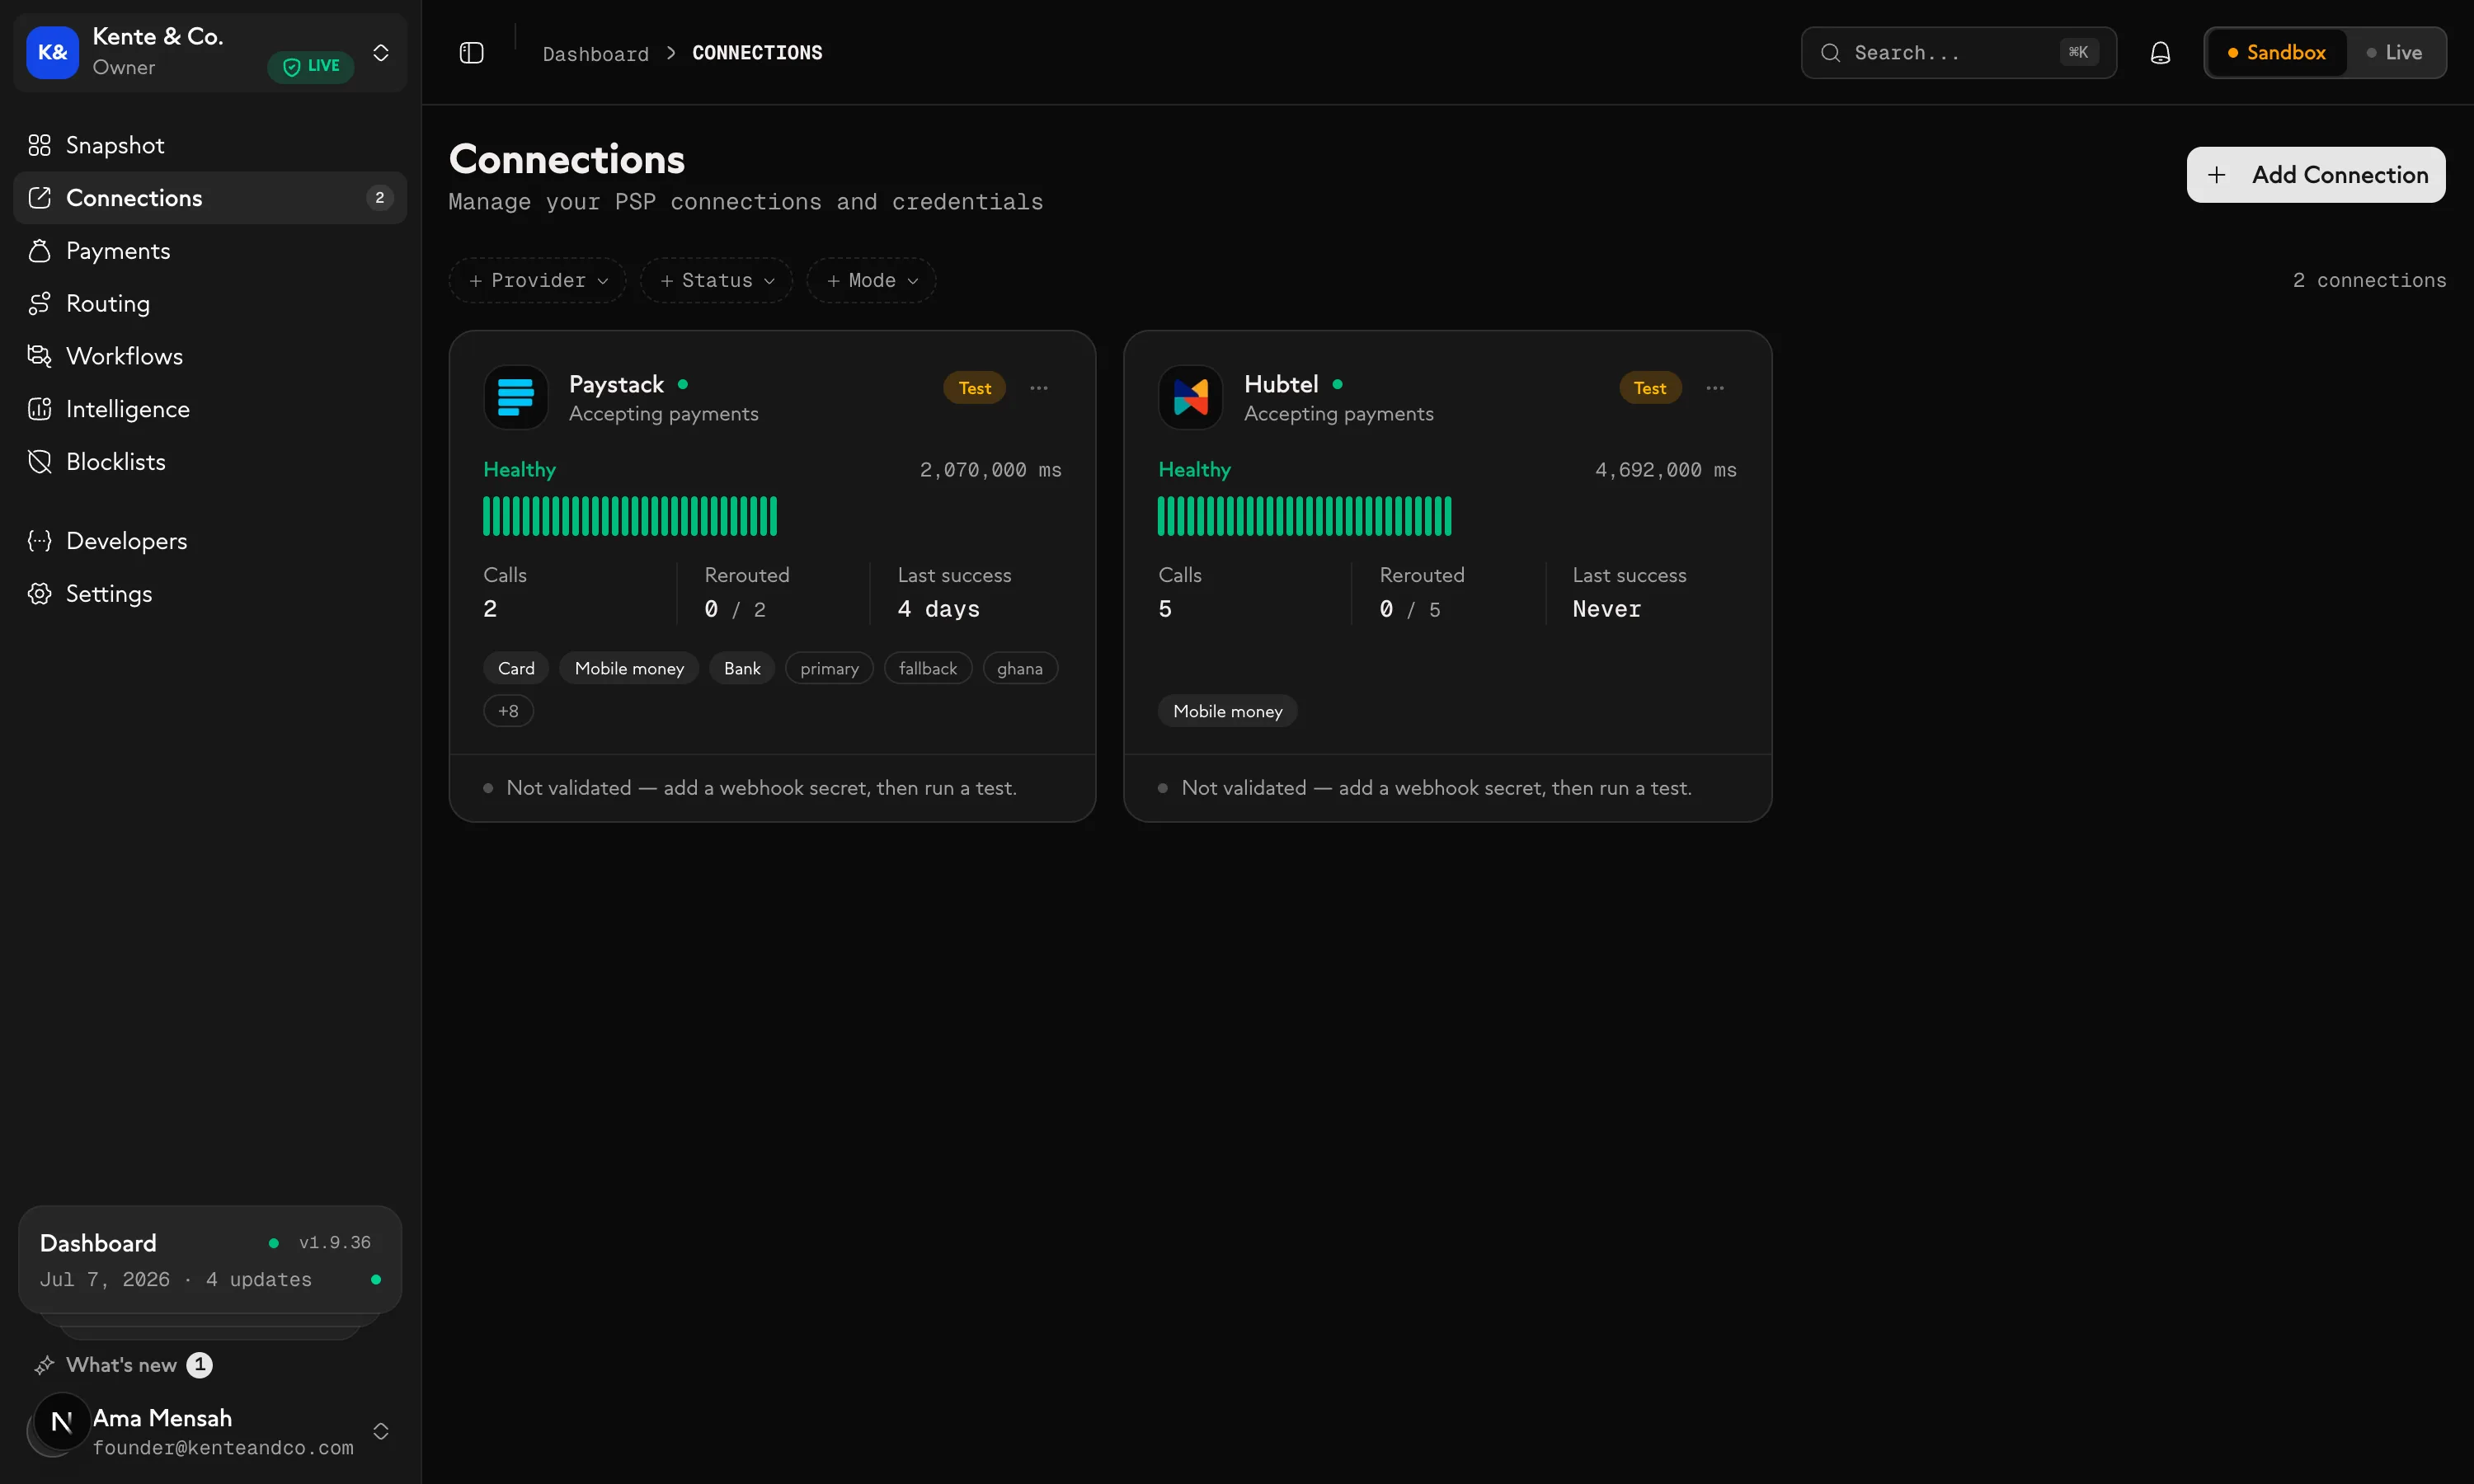Screen dimensions: 2474x1484
Task: Open Hubtel card's three-dot menu
Action: point(1715,388)
